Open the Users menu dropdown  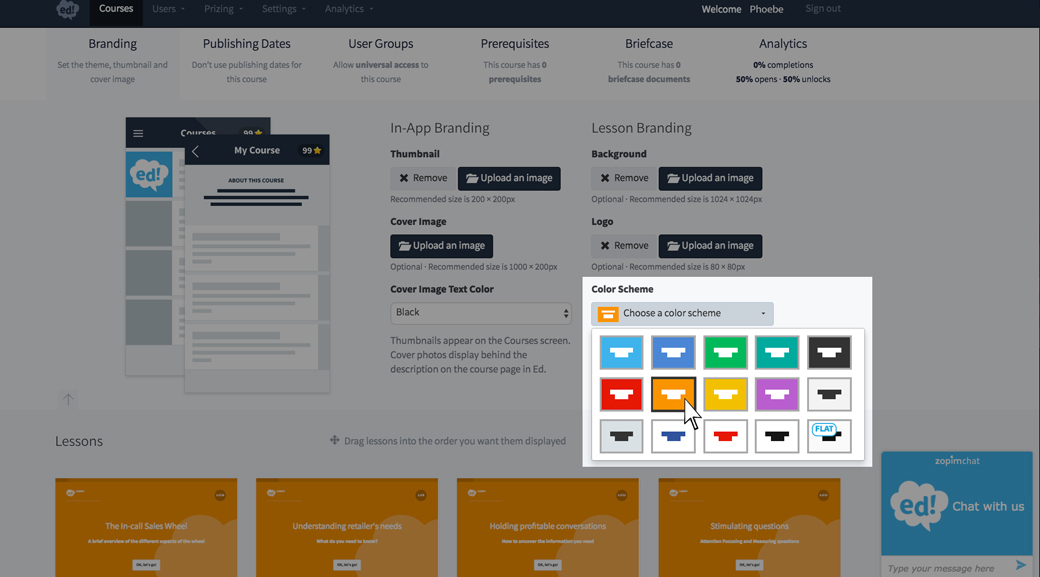[x=168, y=9]
